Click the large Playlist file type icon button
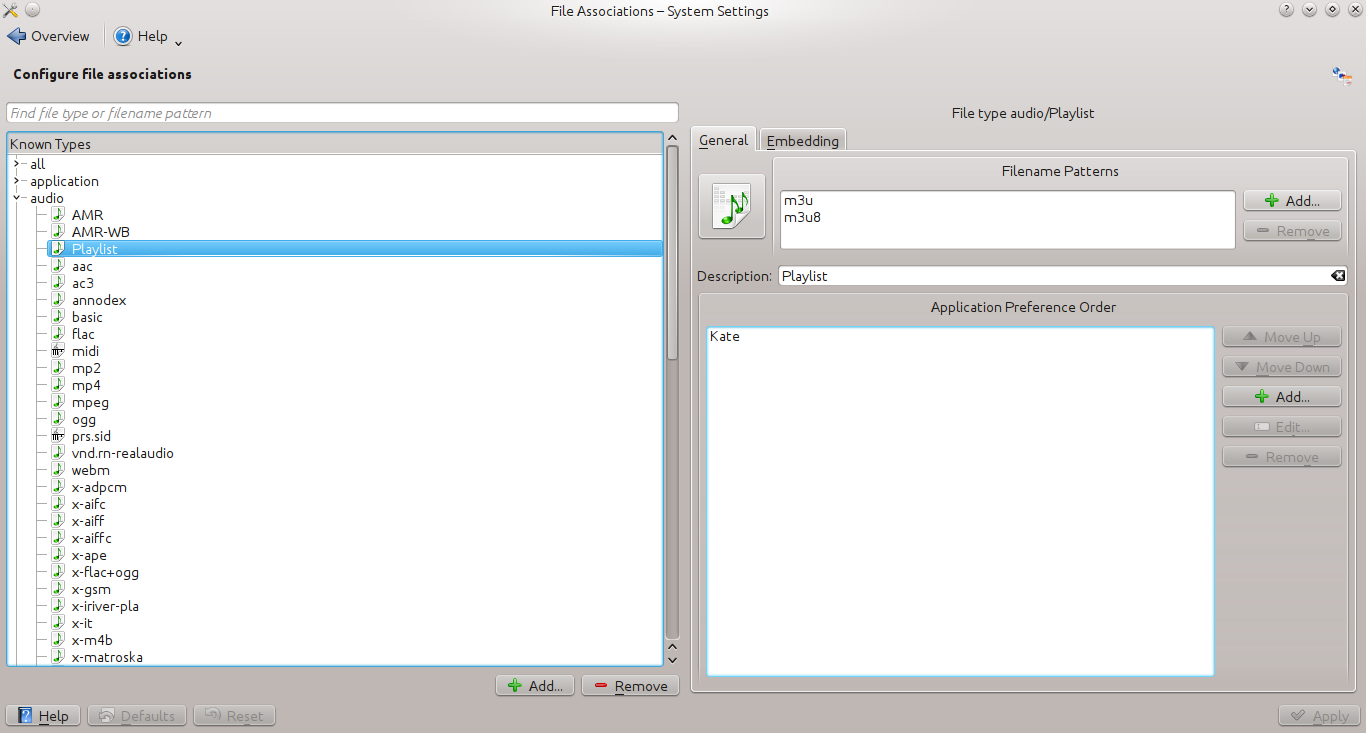This screenshot has height=733, width=1366. [731, 206]
